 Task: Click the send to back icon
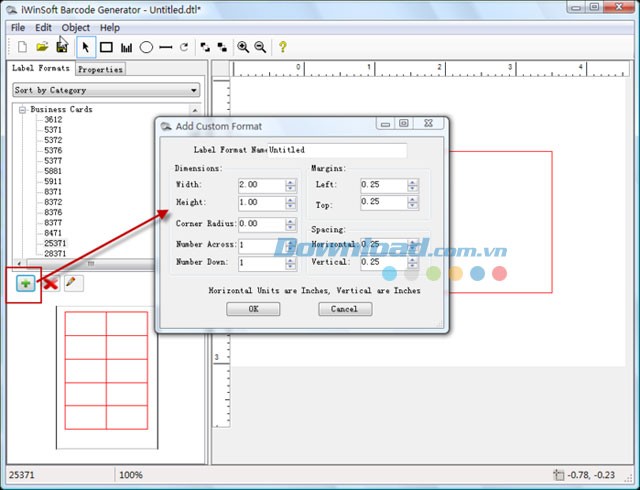[222, 47]
